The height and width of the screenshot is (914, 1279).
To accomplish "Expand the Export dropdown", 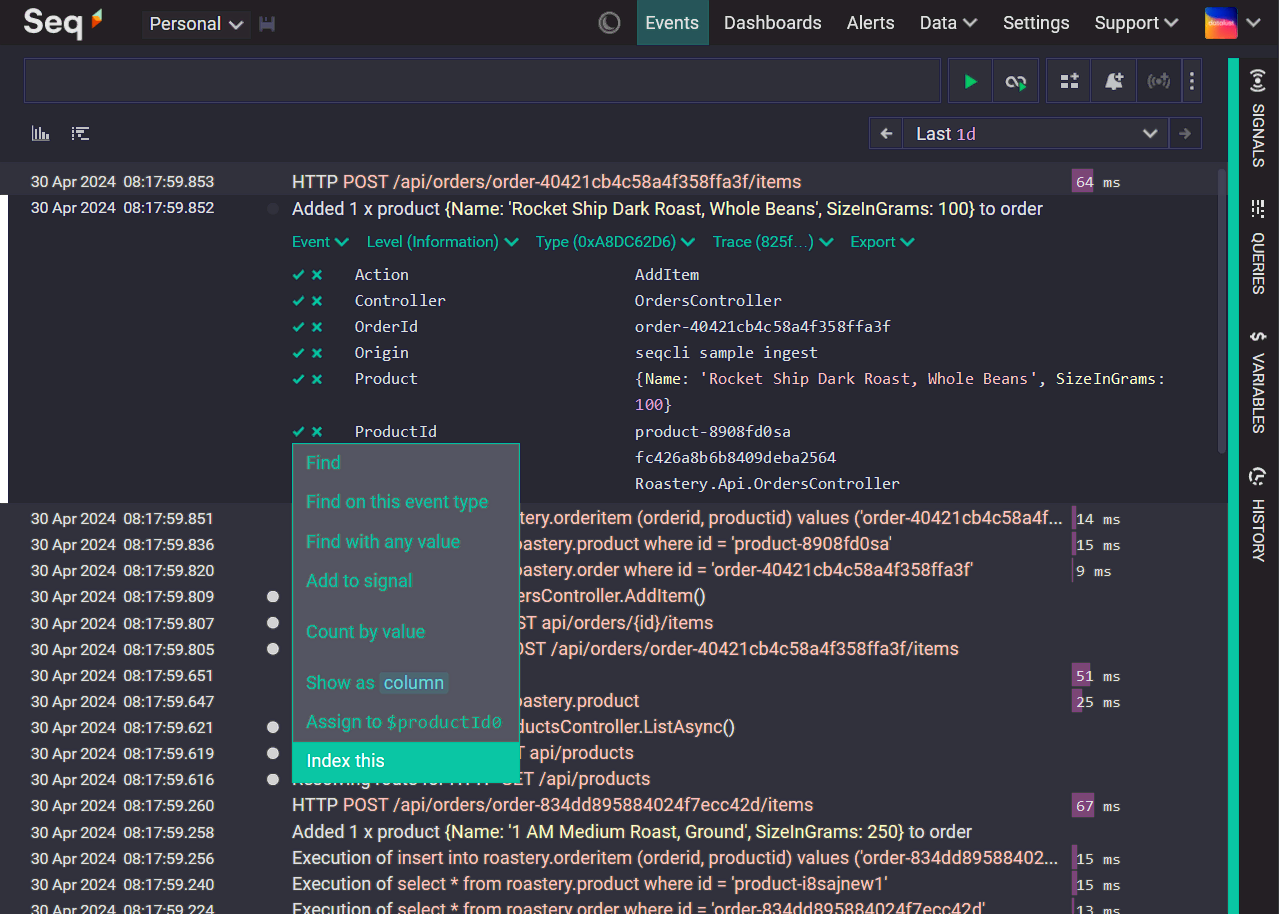I will 882,242.
